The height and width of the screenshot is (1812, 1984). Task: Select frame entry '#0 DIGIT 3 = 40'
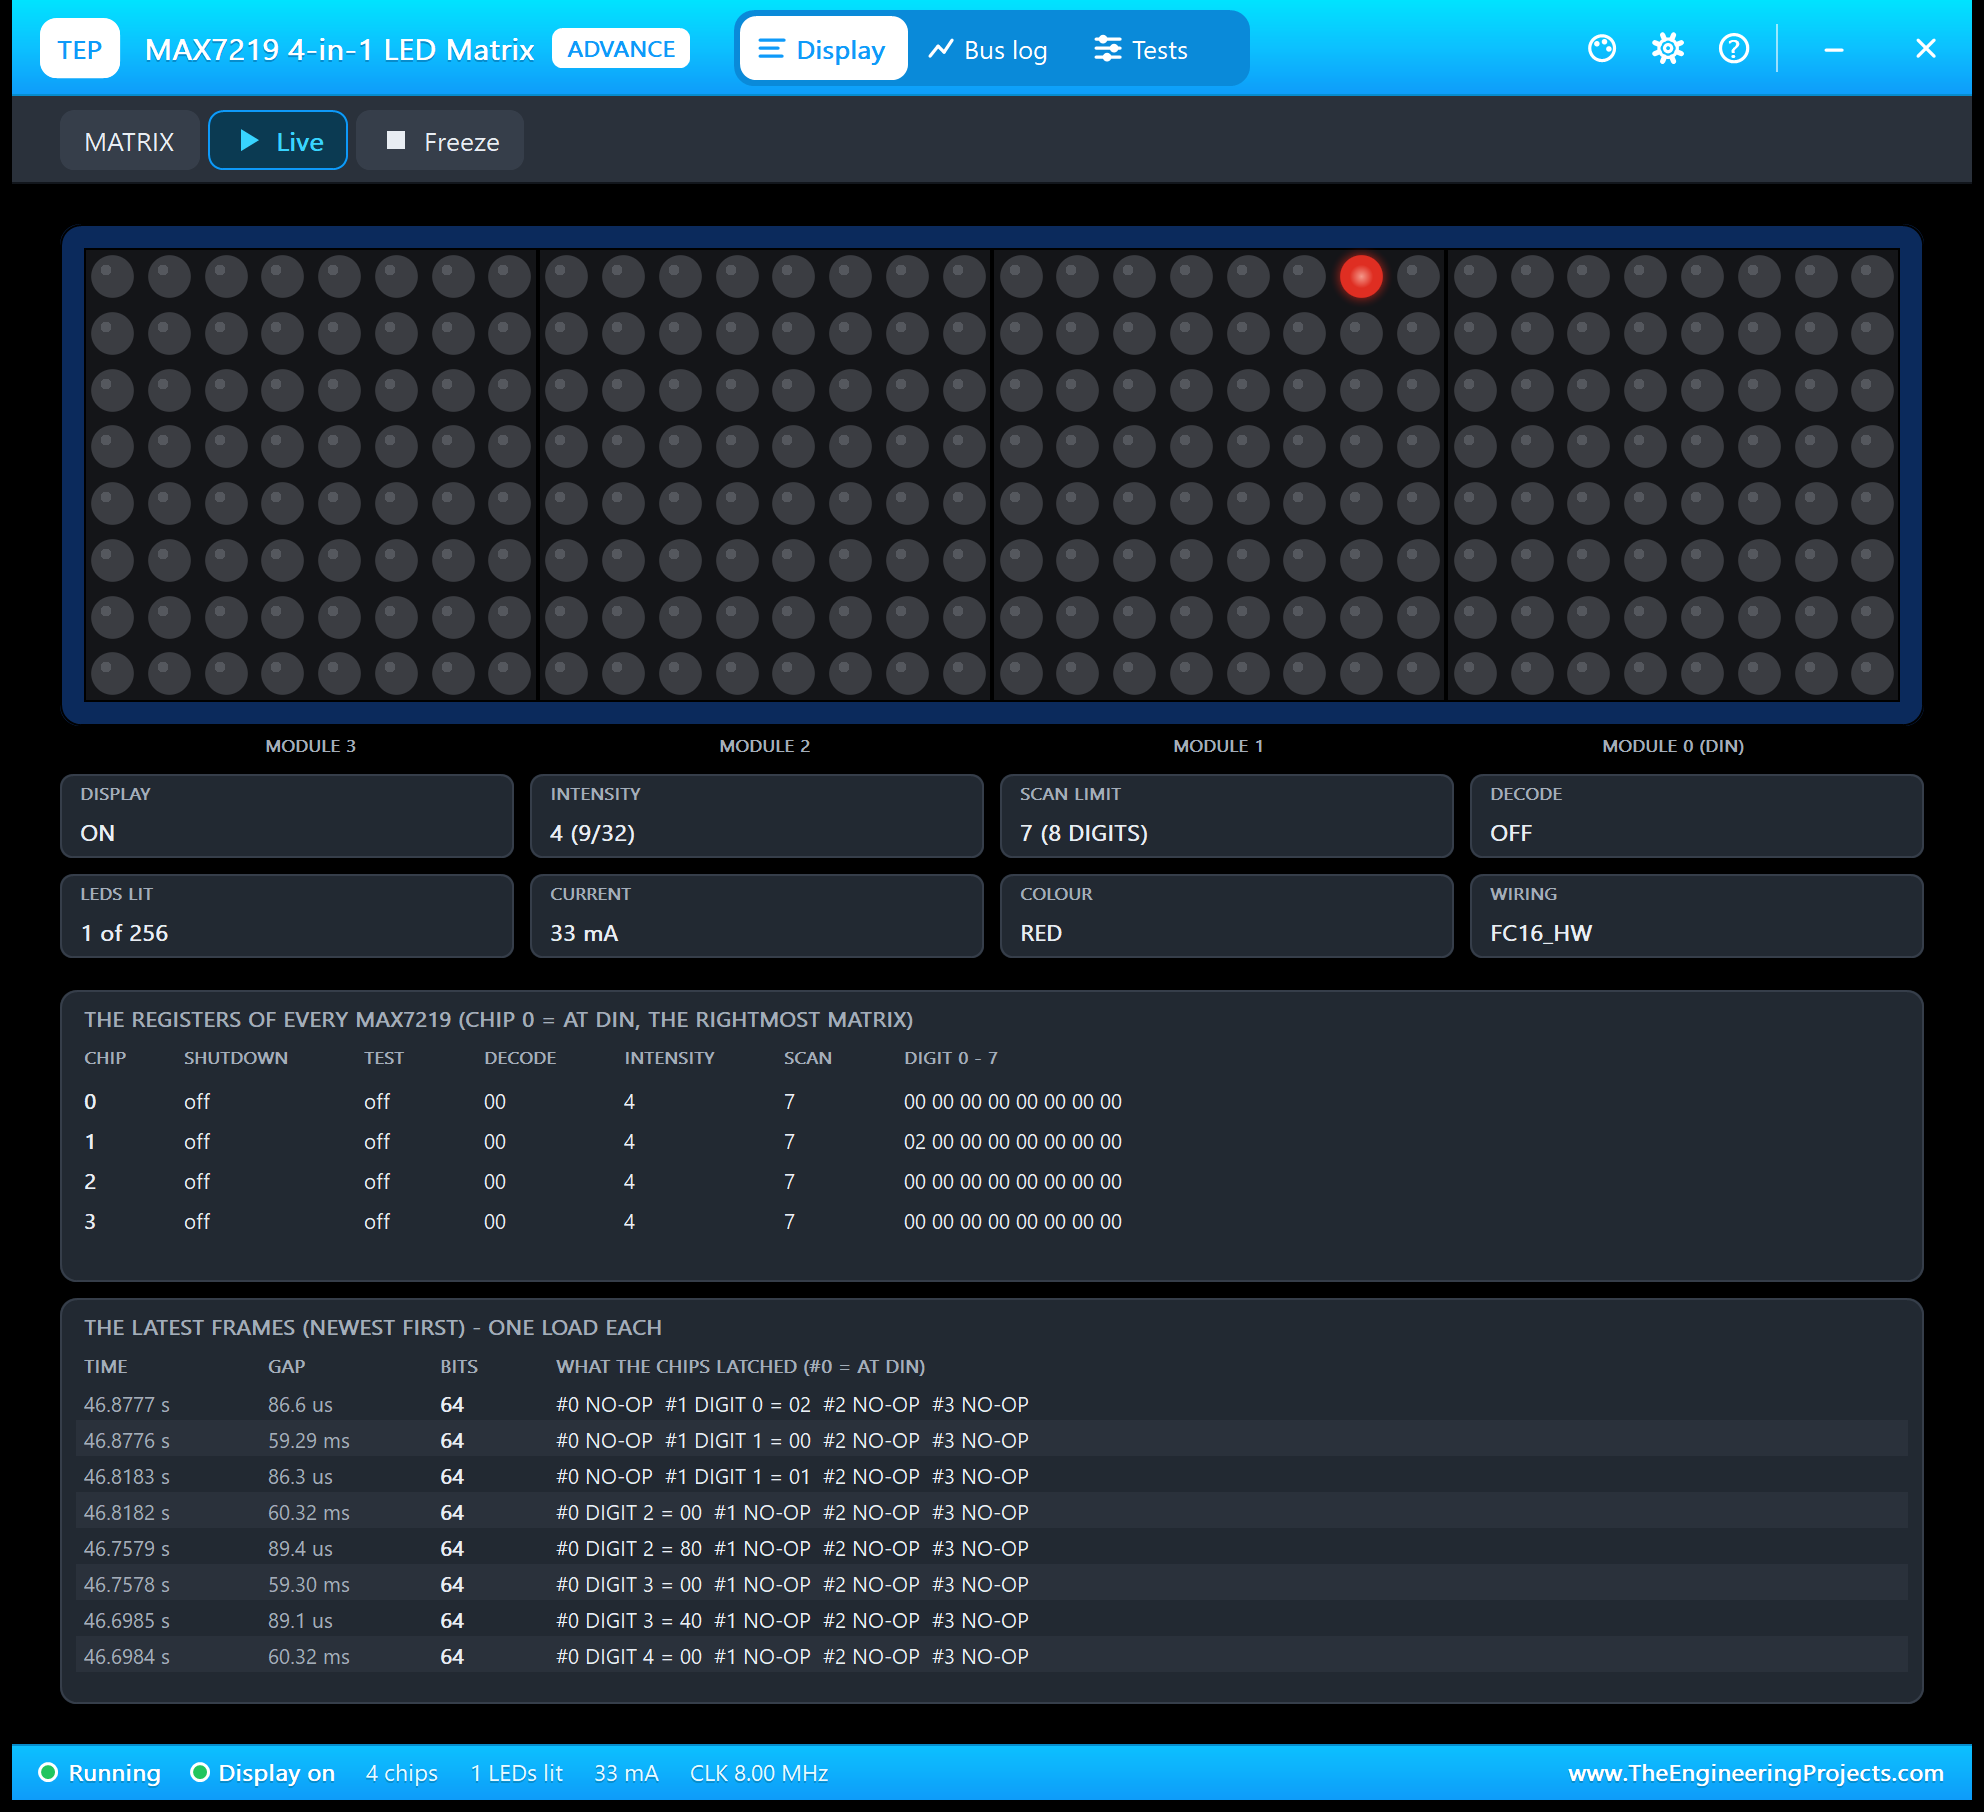(629, 1620)
